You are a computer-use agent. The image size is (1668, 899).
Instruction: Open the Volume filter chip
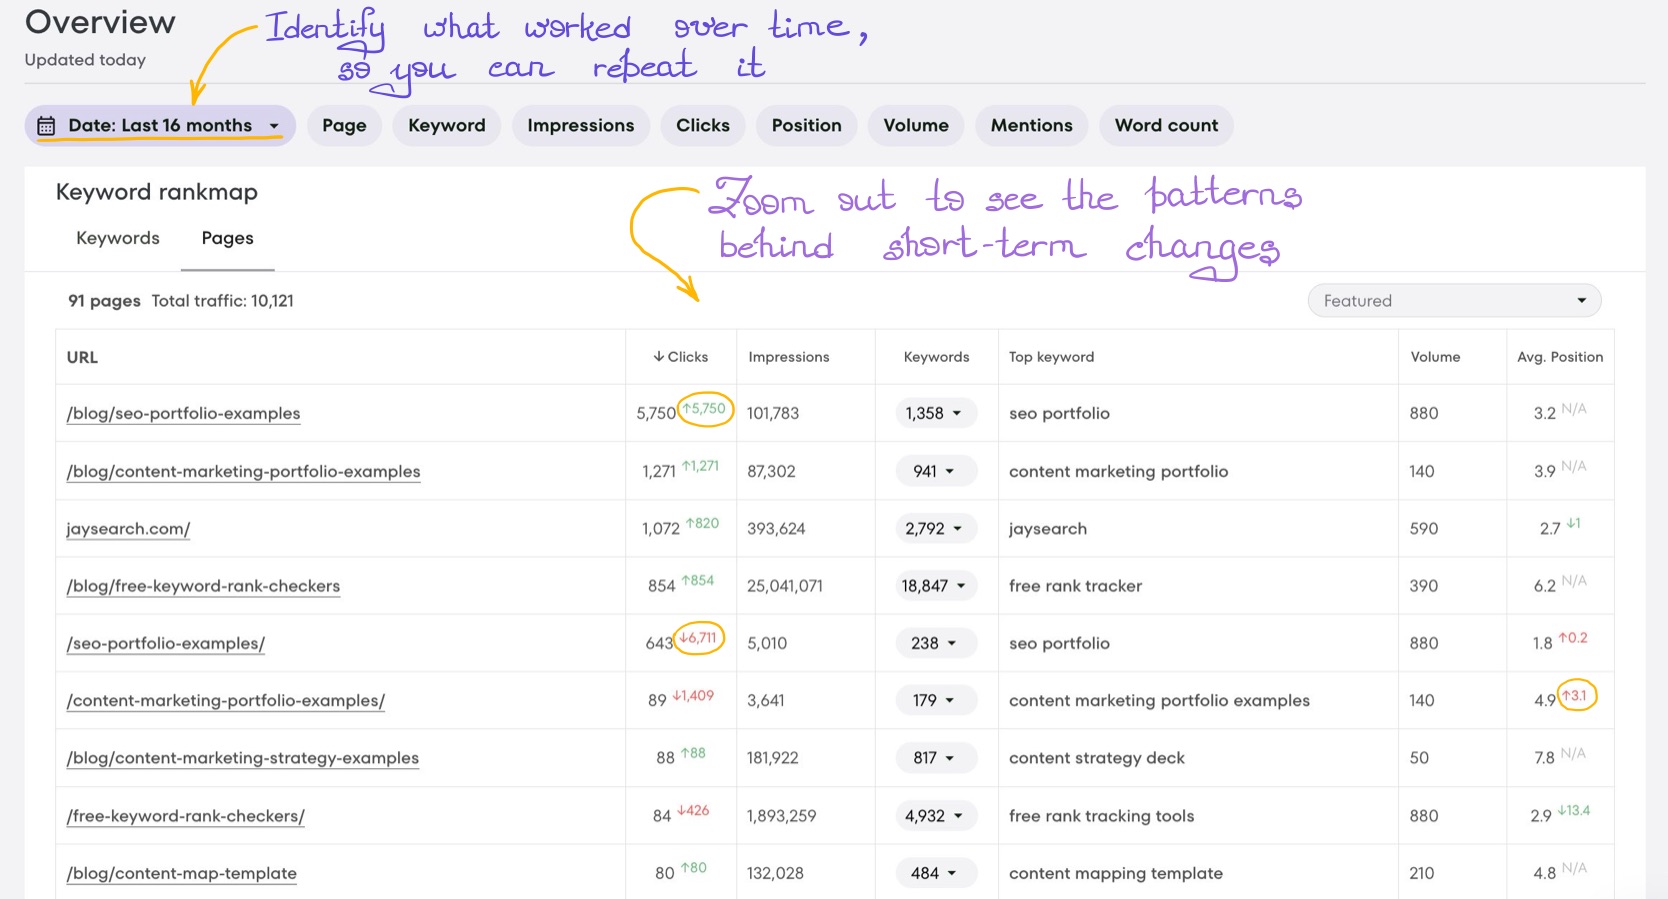click(916, 126)
